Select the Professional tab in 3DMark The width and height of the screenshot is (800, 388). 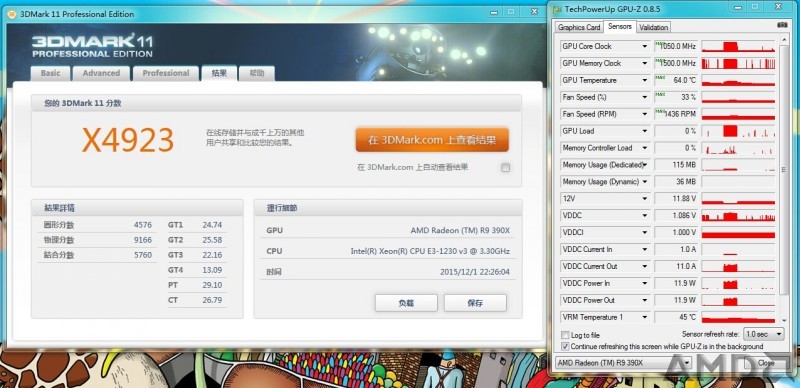click(x=166, y=73)
